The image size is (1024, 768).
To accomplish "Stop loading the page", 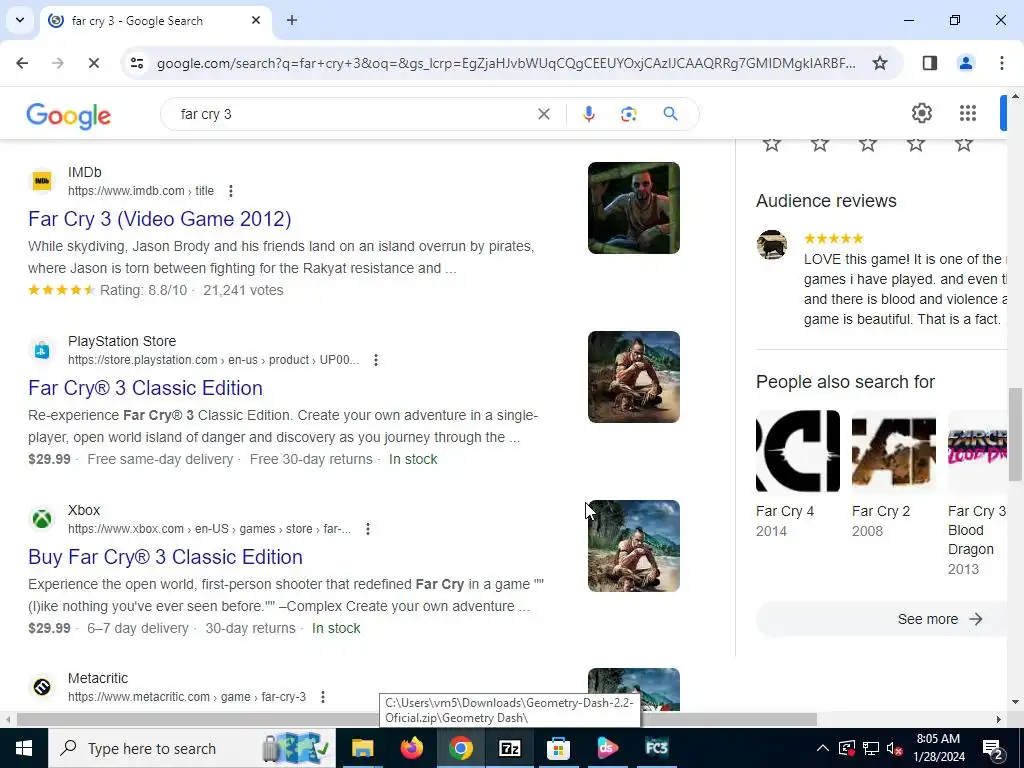I will (x=93, y=63).
